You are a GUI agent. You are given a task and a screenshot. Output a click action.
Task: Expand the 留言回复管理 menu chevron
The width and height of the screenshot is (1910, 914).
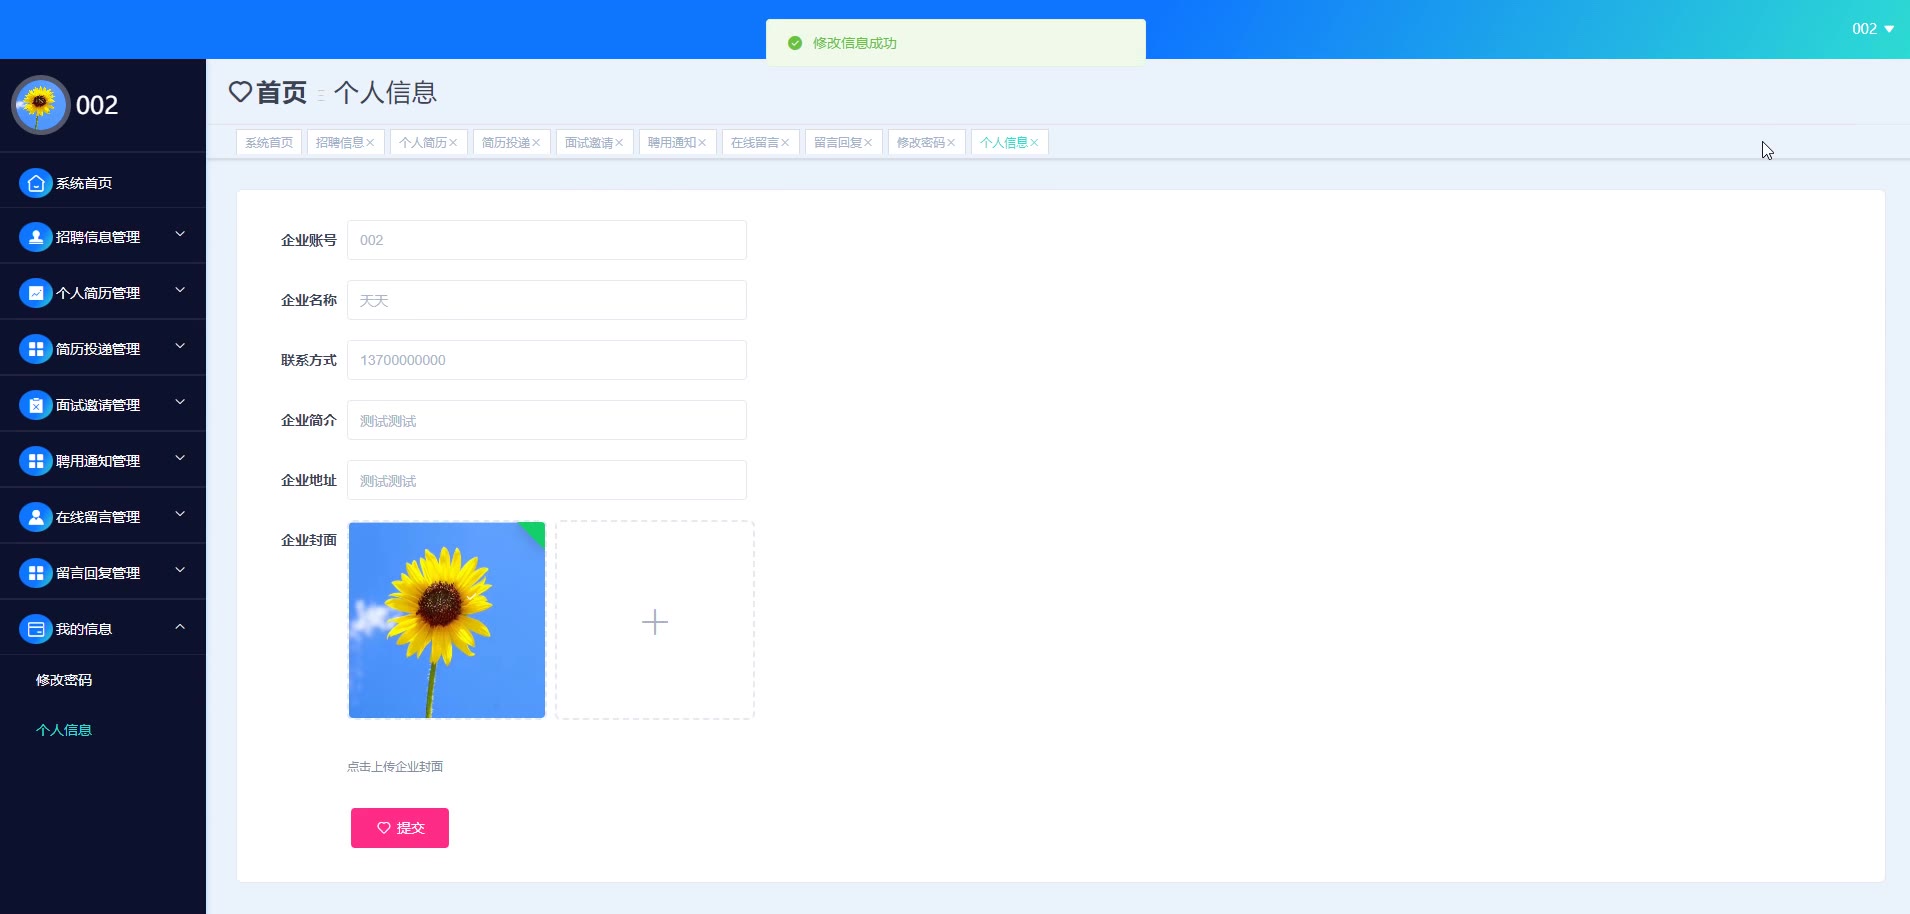[180, 570]
